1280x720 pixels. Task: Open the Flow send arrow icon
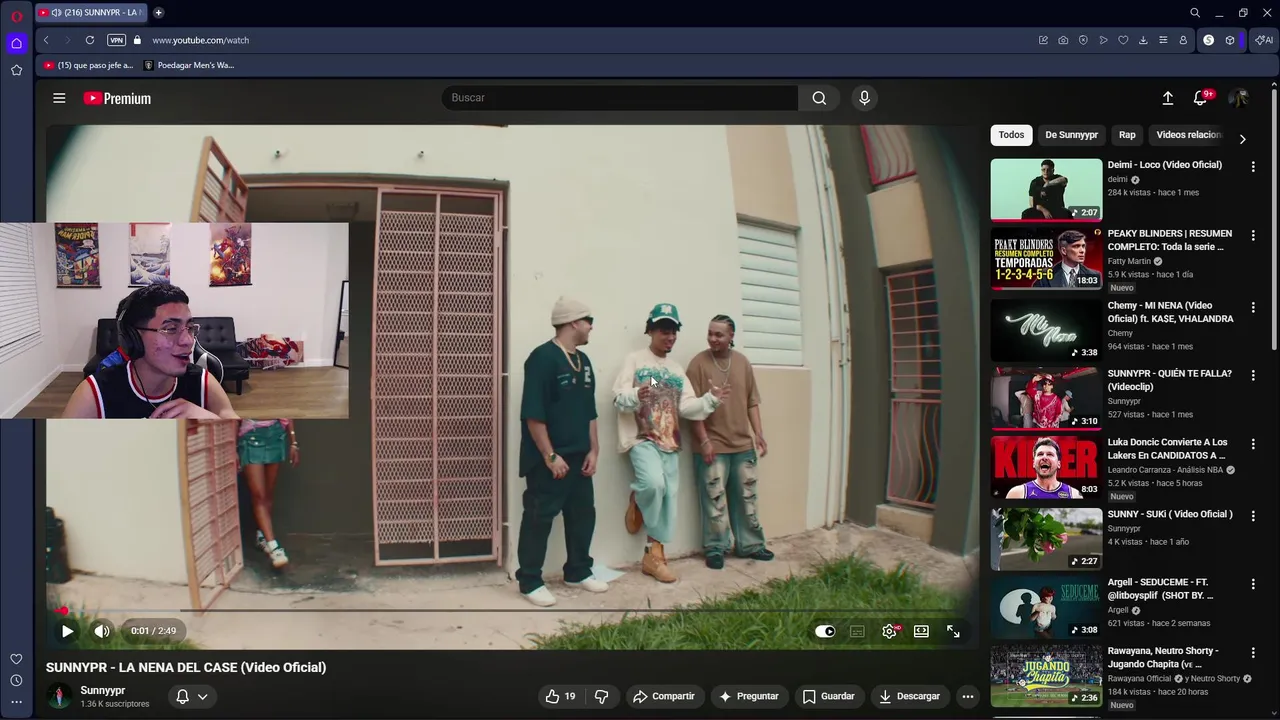click(x=1103, y=40)
